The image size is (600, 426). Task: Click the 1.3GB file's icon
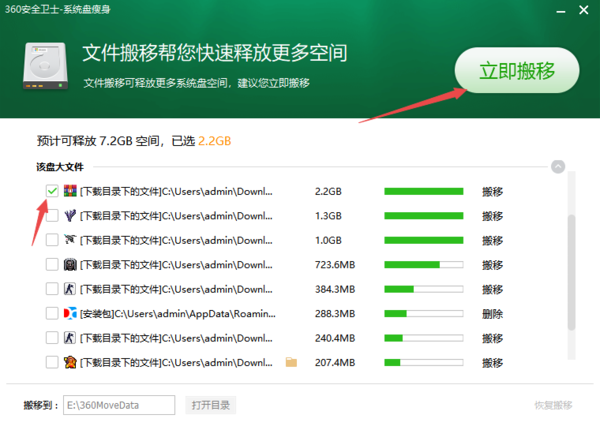click(70, 216)
